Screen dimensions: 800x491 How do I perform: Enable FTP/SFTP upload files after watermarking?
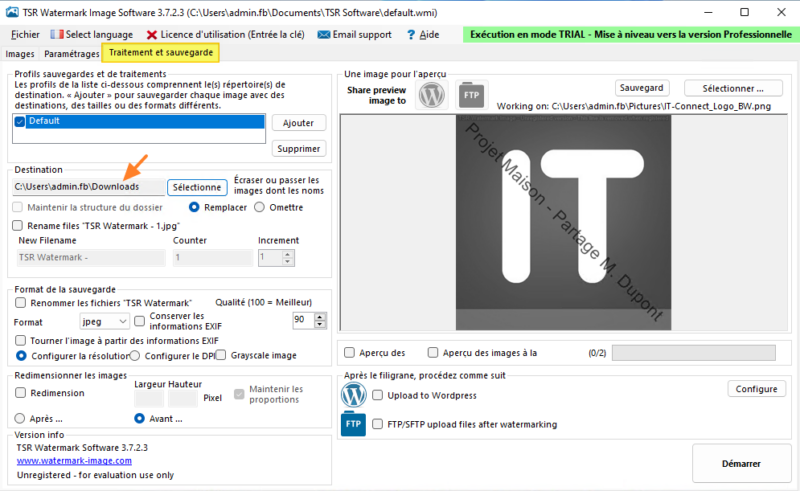click(x=378, y=424)
